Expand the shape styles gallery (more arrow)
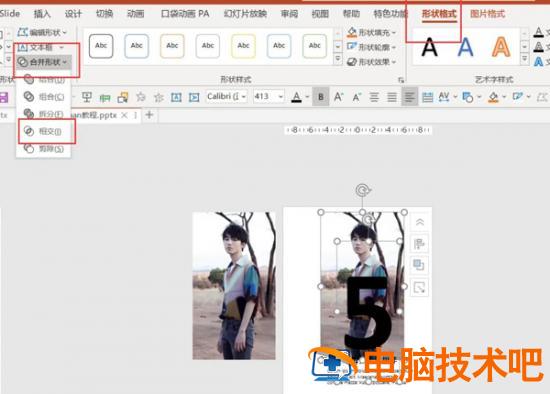 coord(337,59)
